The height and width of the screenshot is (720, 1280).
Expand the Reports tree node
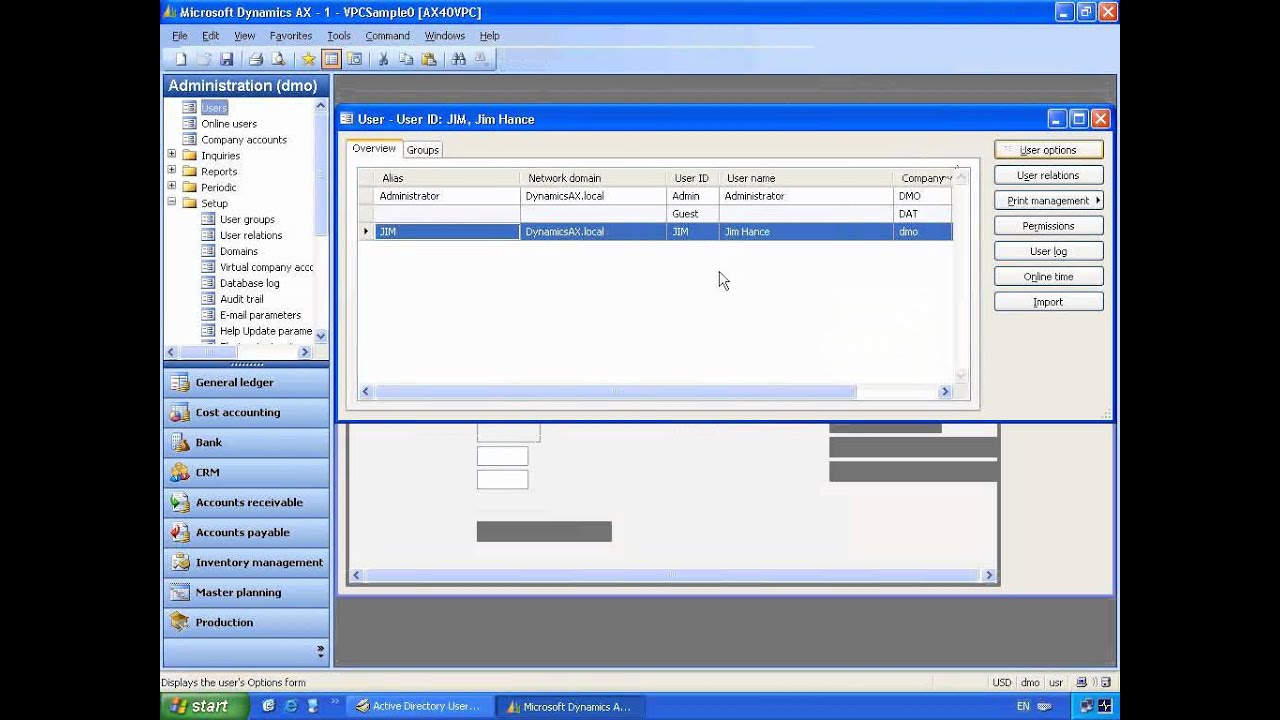coord(171,171)
